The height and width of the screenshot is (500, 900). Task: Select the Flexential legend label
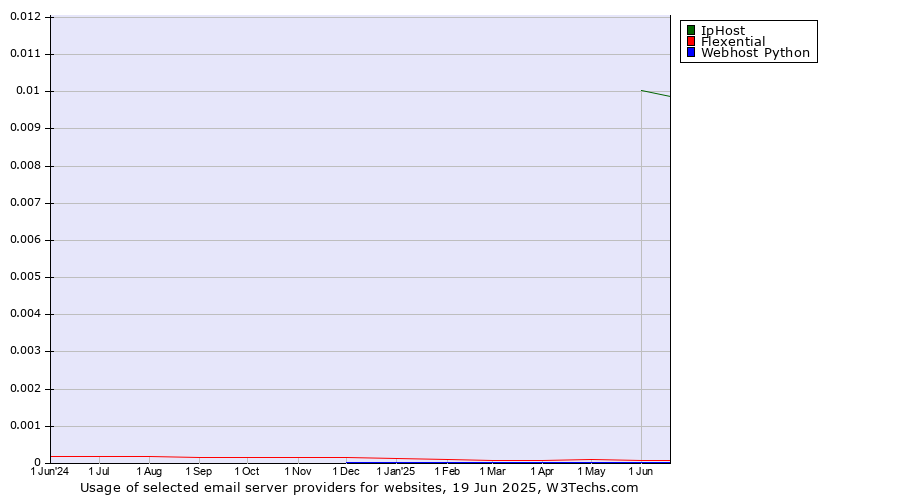click(733, 41)
